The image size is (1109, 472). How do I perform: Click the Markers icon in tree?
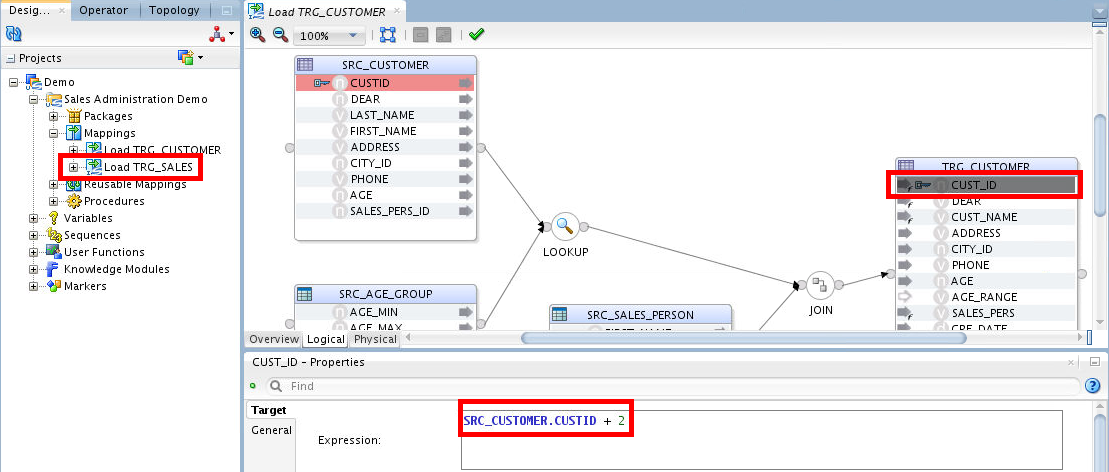coord(54,286)
